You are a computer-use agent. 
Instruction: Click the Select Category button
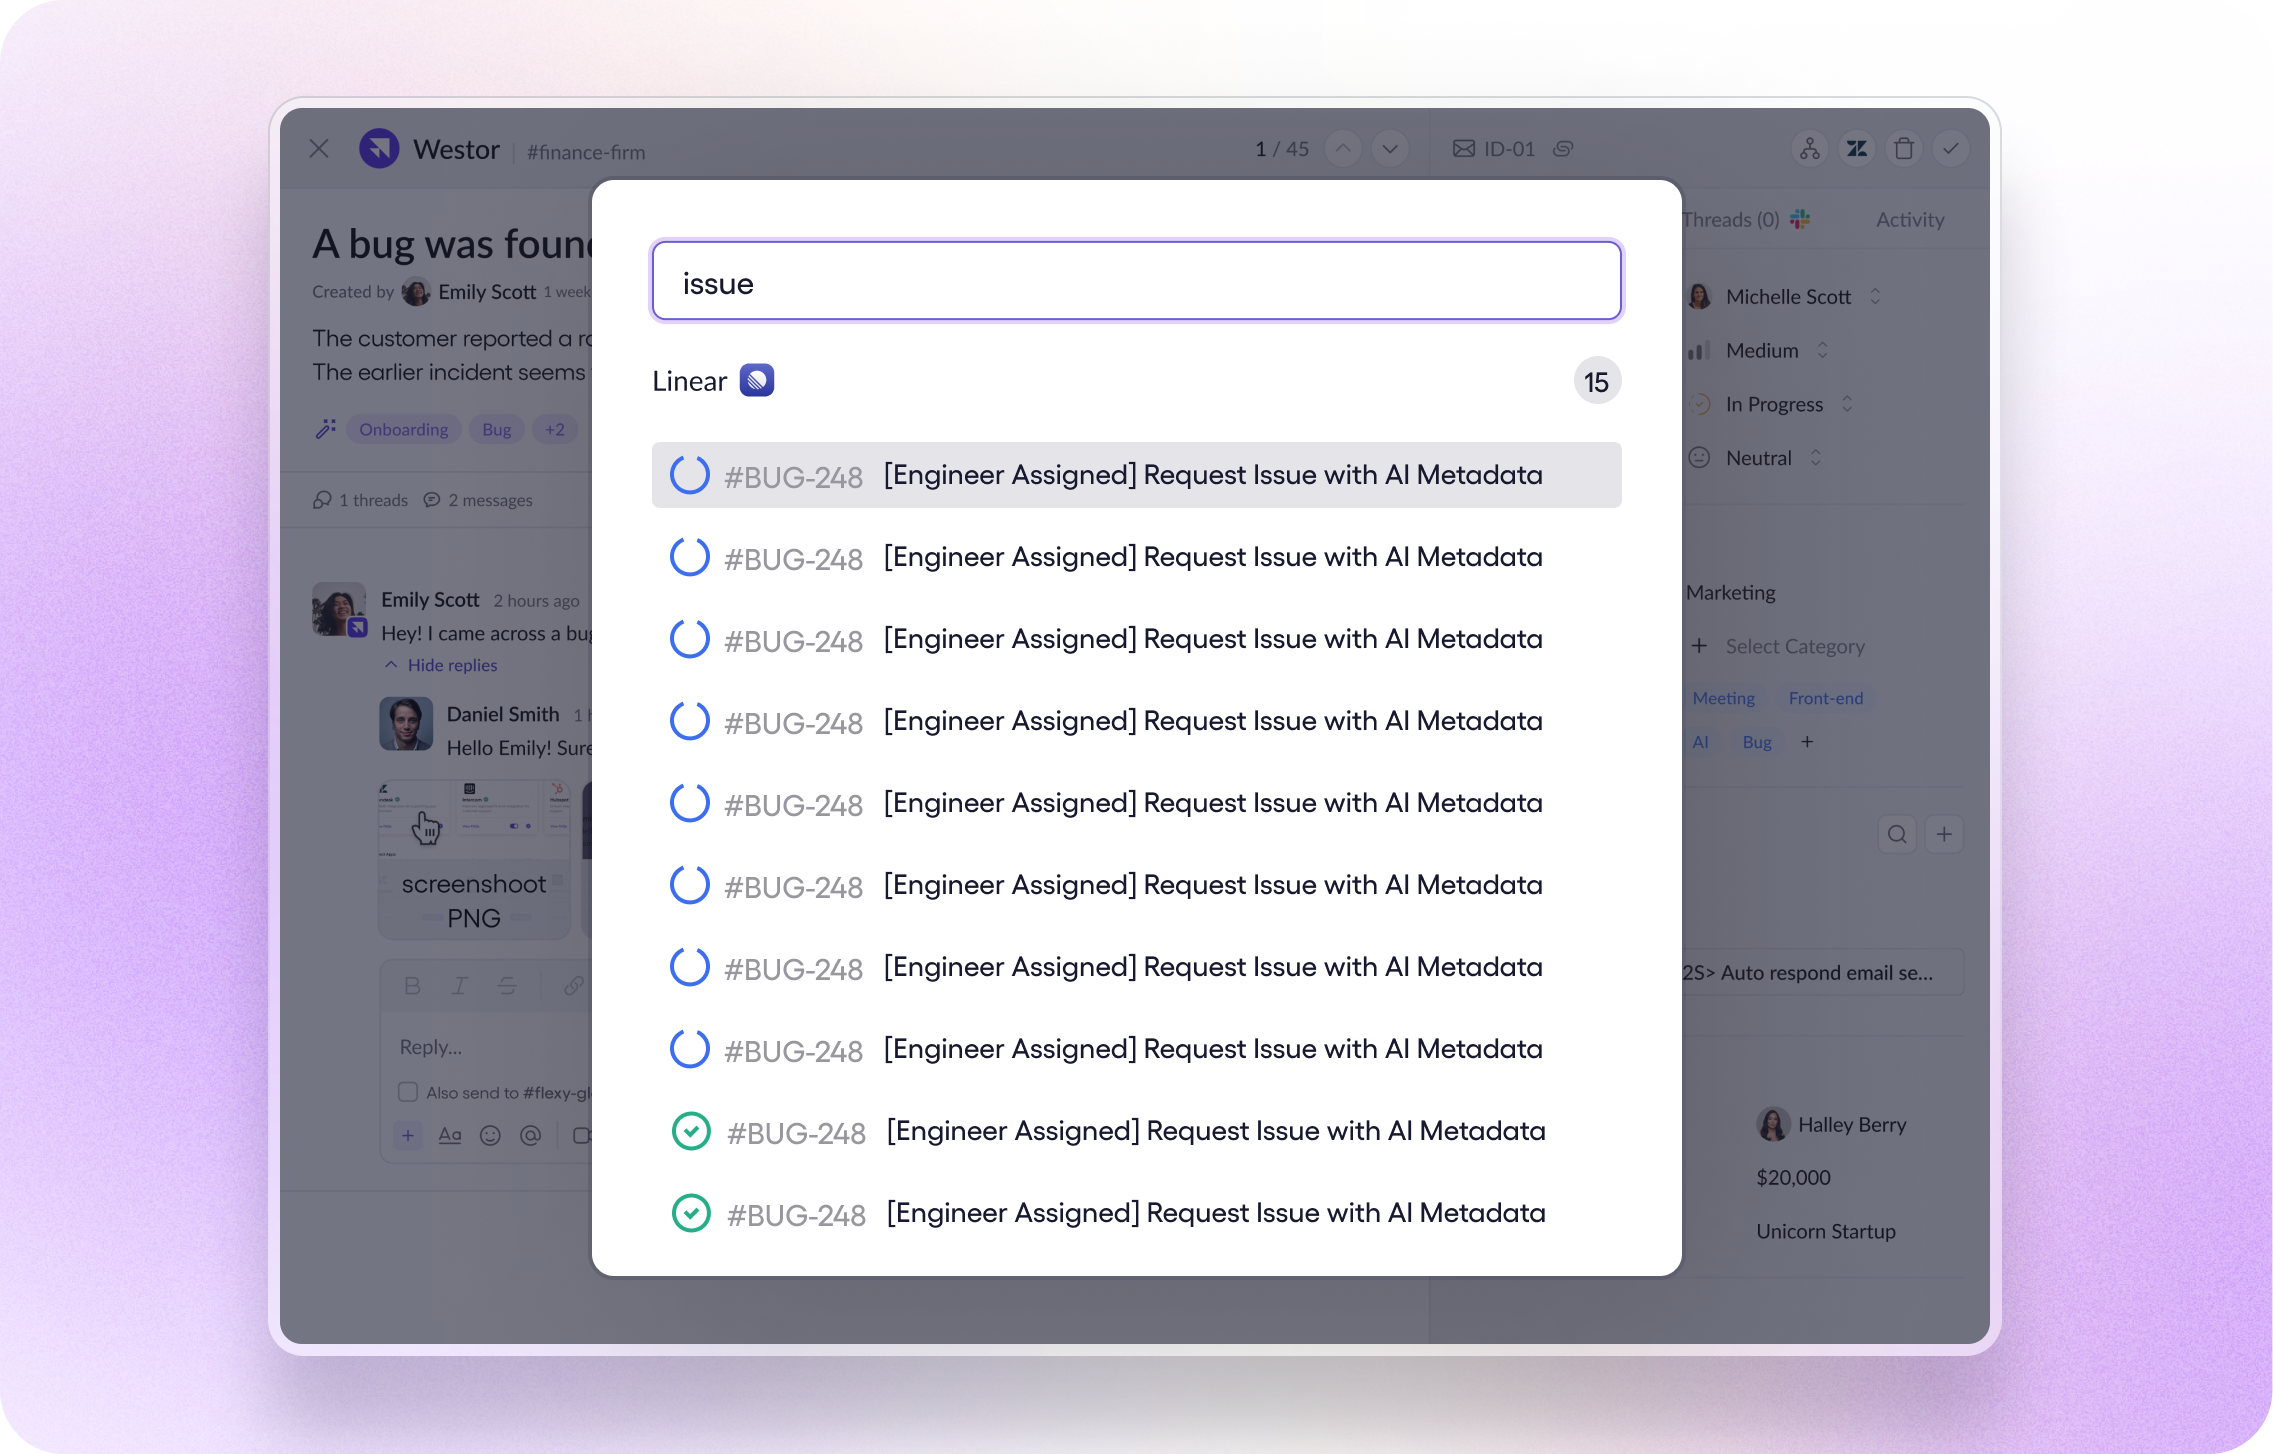click(x=1778, y=646)
